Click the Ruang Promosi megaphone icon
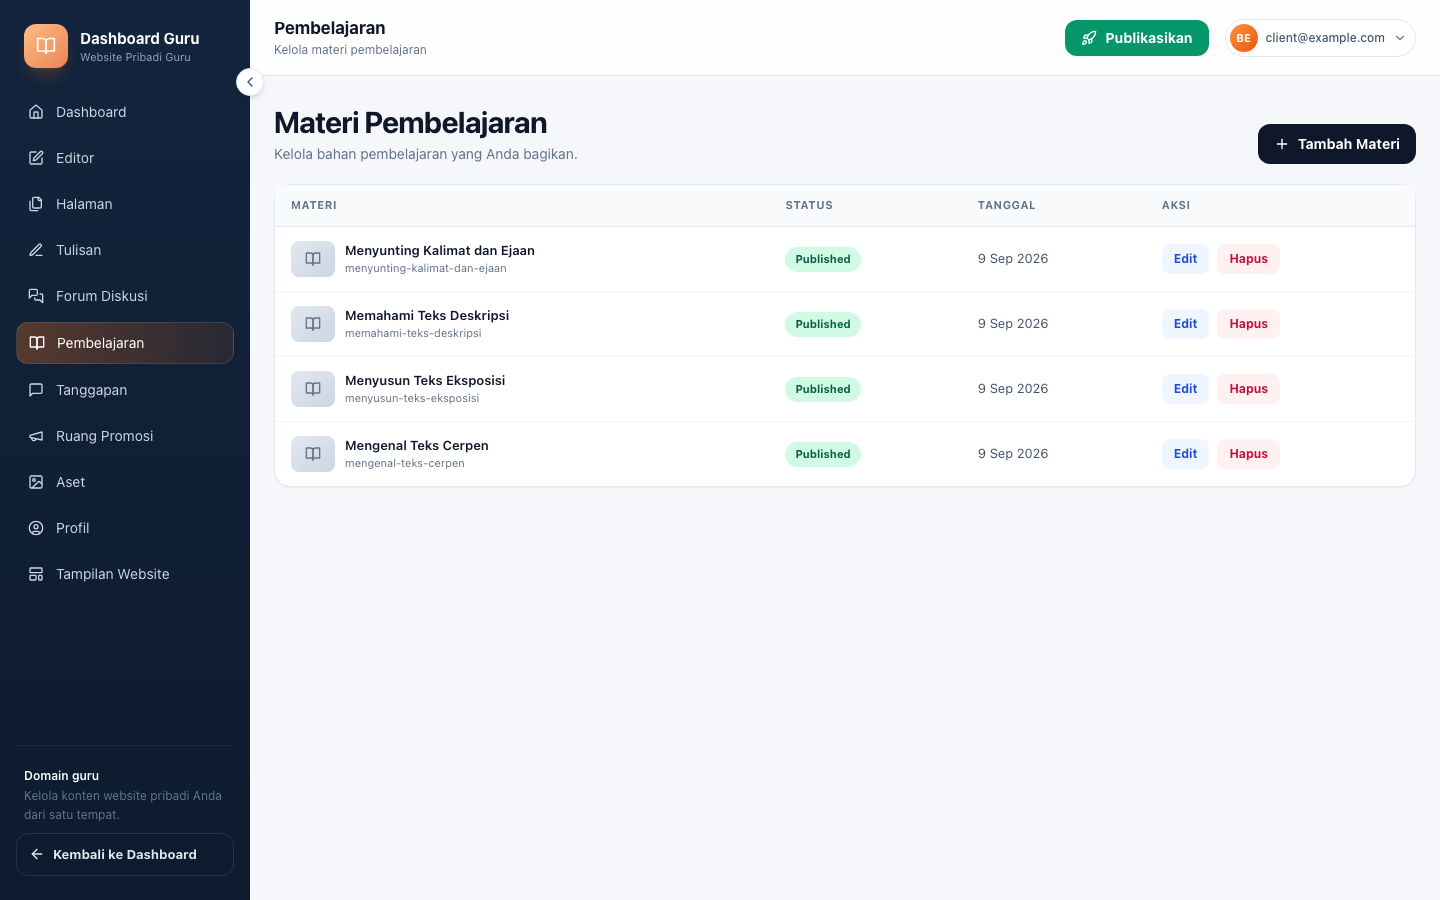Viewport: 1440px width, 900px height. (x=36, y=436)
